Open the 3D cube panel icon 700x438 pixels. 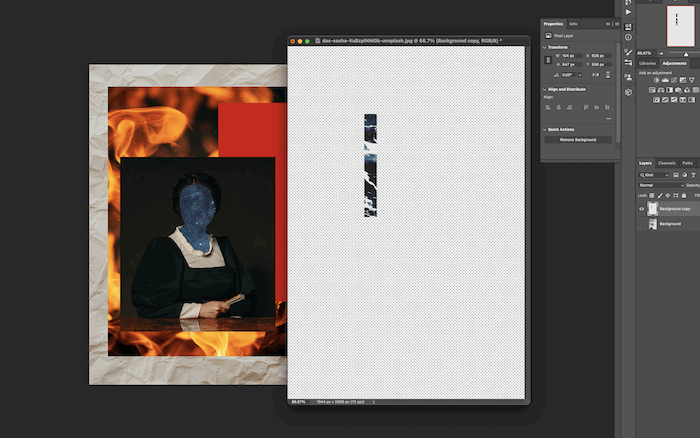629,92
